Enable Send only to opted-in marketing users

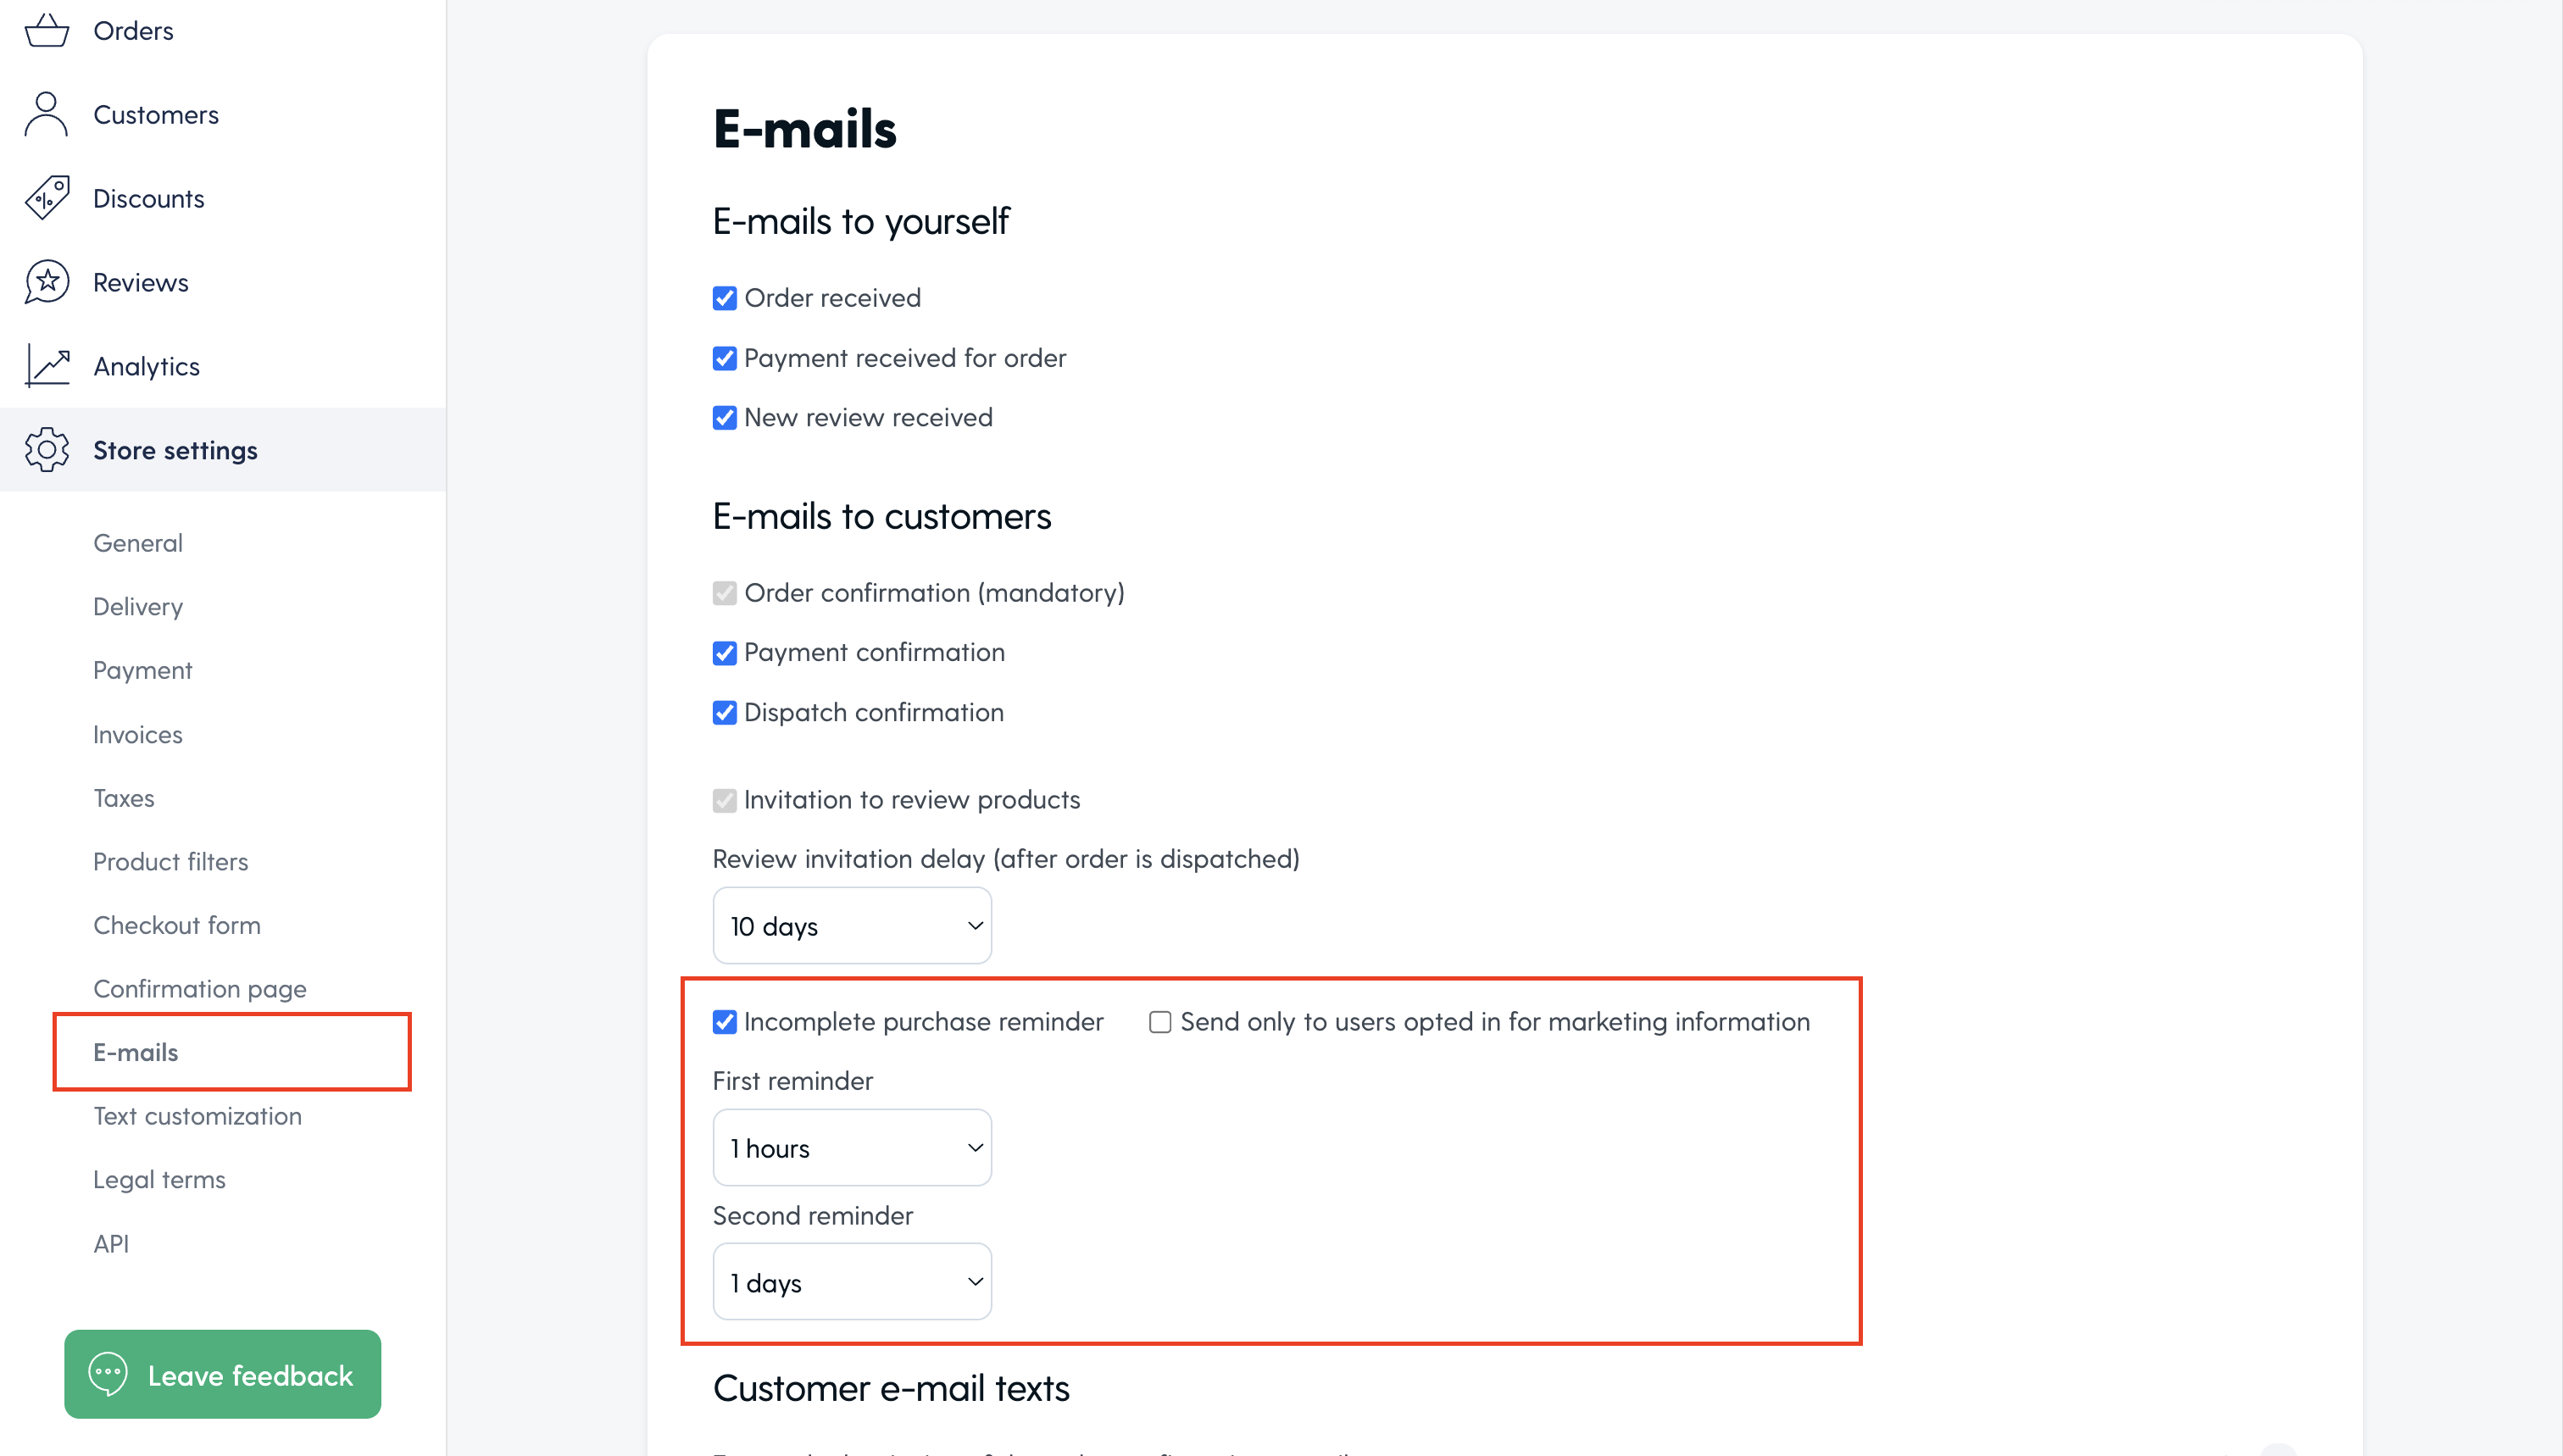[x=1160, y=1022]
